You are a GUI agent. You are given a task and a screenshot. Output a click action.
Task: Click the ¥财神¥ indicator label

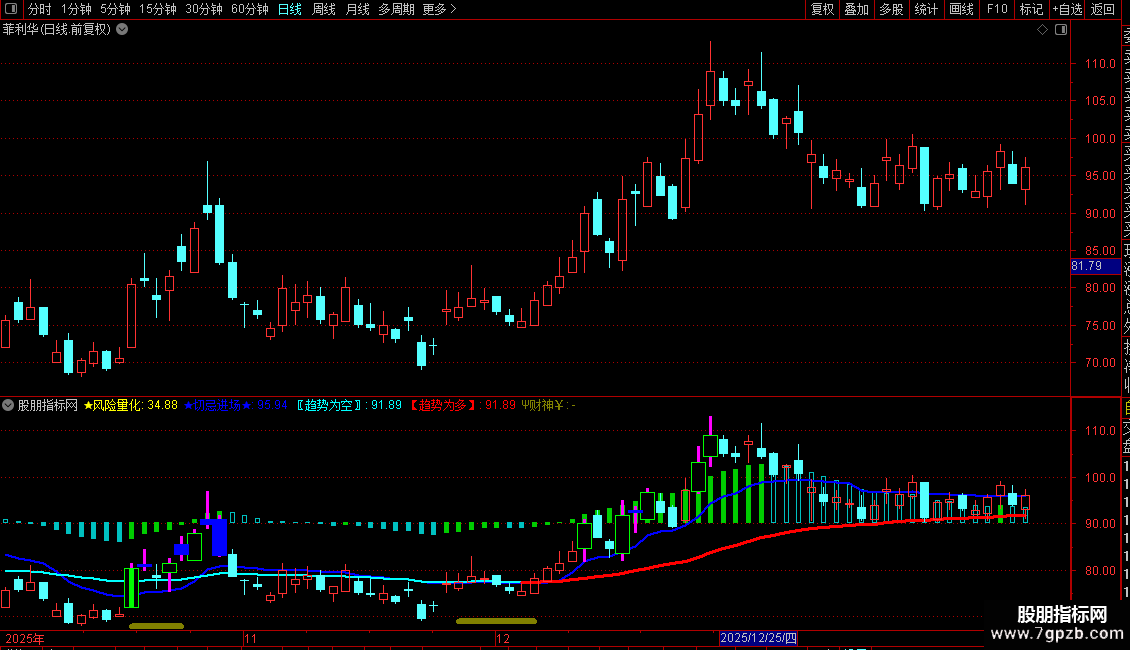click(548, 406)
